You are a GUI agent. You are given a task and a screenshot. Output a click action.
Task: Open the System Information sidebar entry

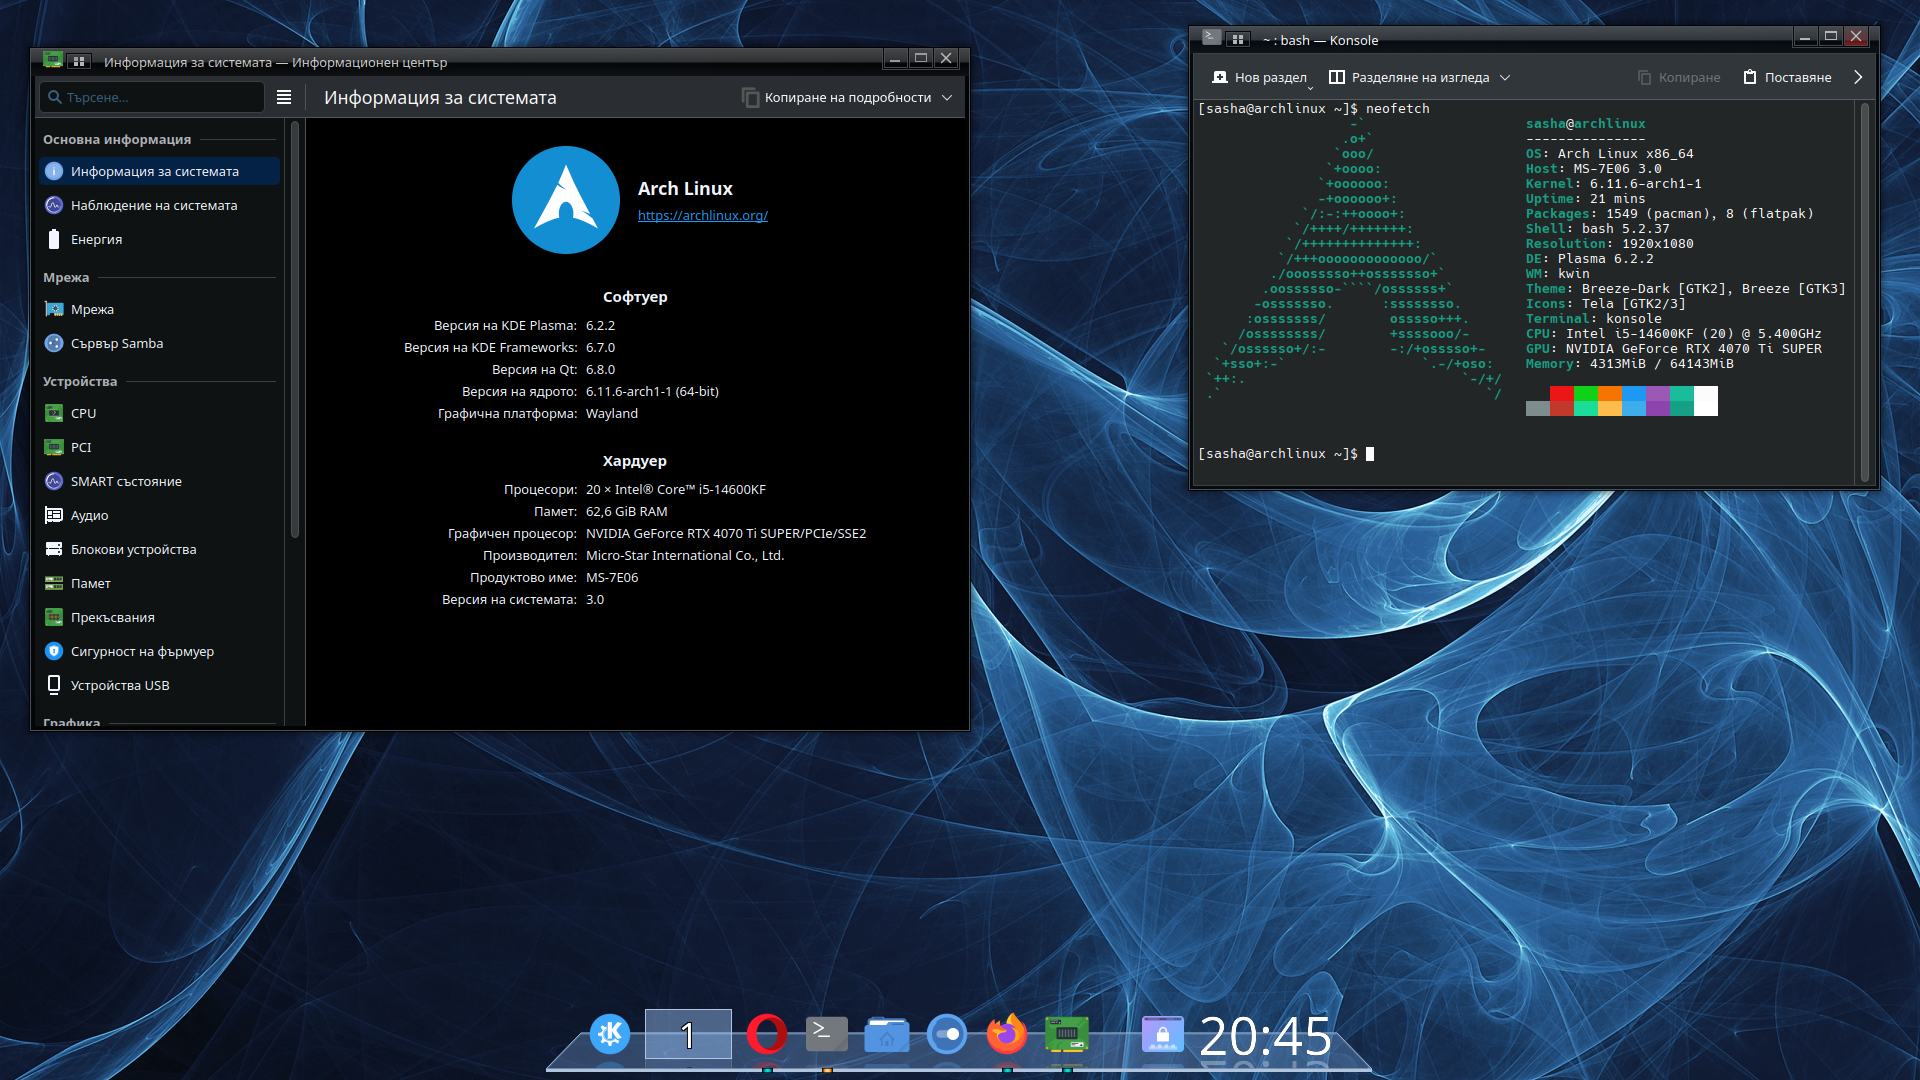(160, 171)
